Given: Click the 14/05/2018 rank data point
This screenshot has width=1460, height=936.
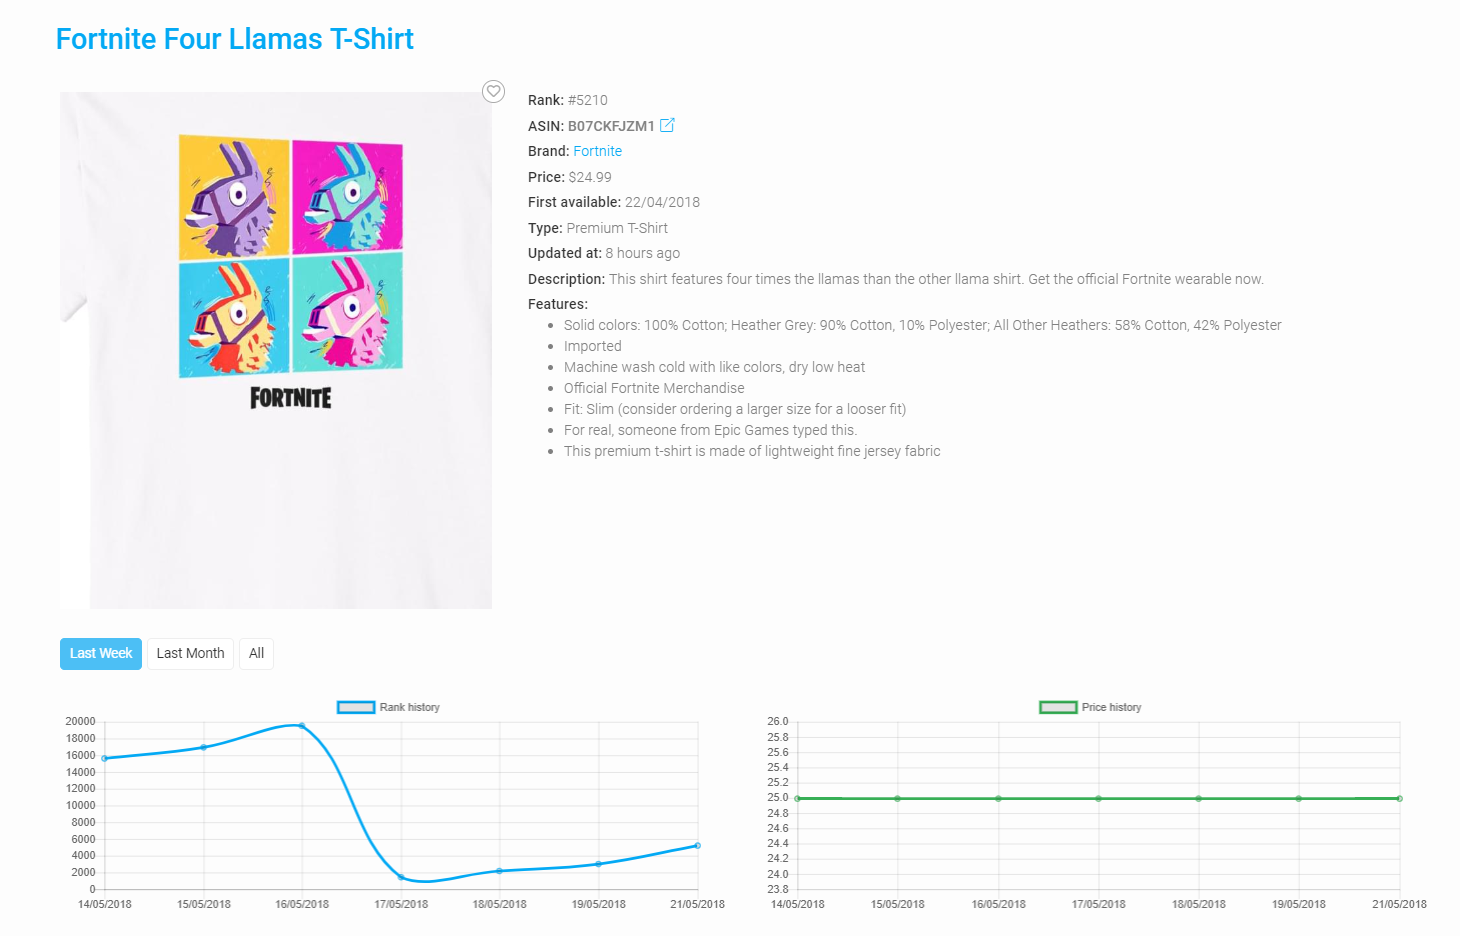Looking at the screenshot, I should [105, 758].
